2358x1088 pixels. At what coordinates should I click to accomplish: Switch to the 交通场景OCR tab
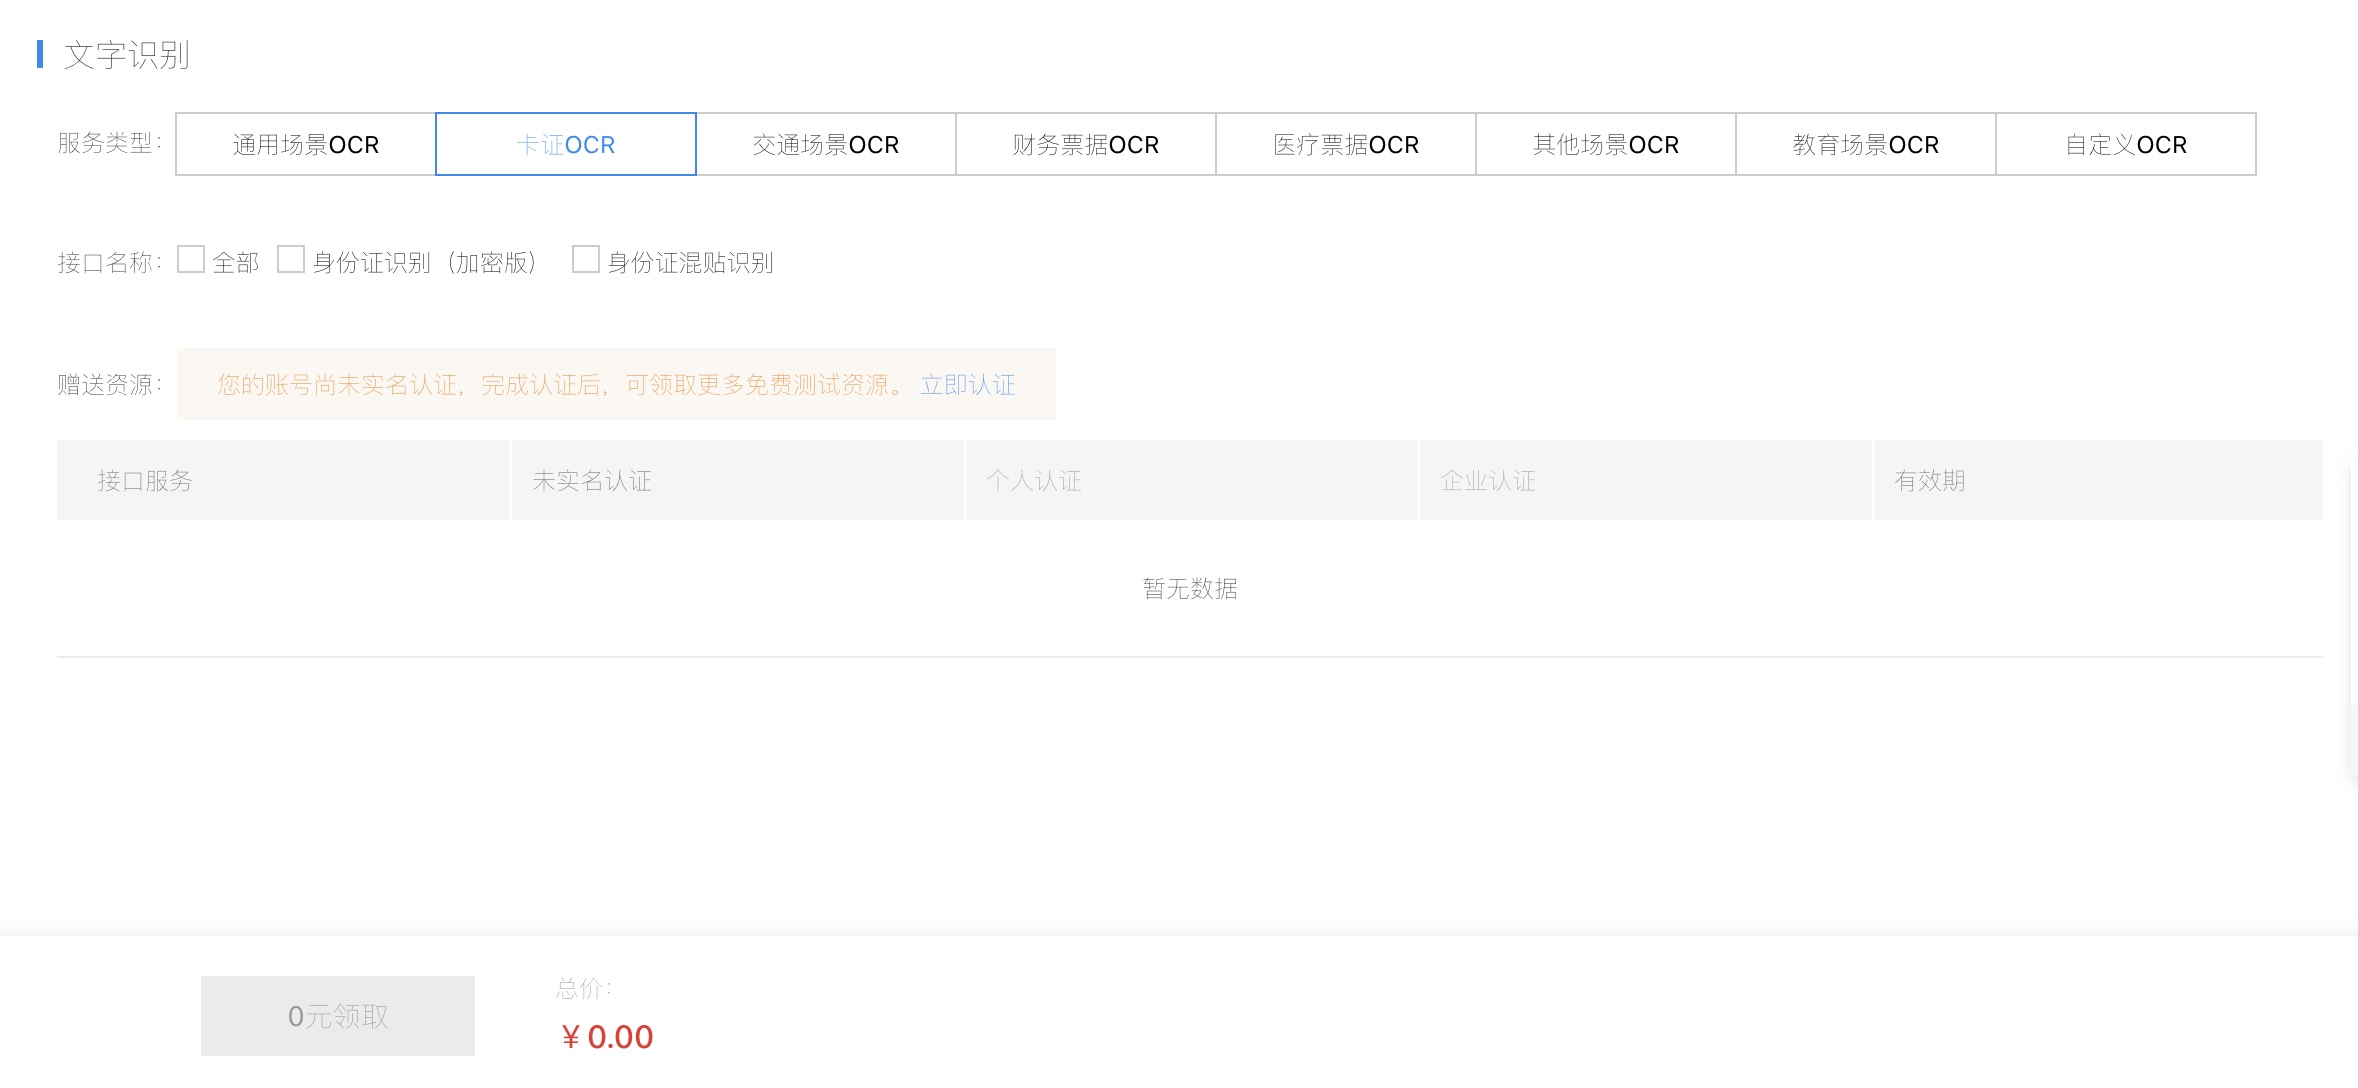point(826,145)
